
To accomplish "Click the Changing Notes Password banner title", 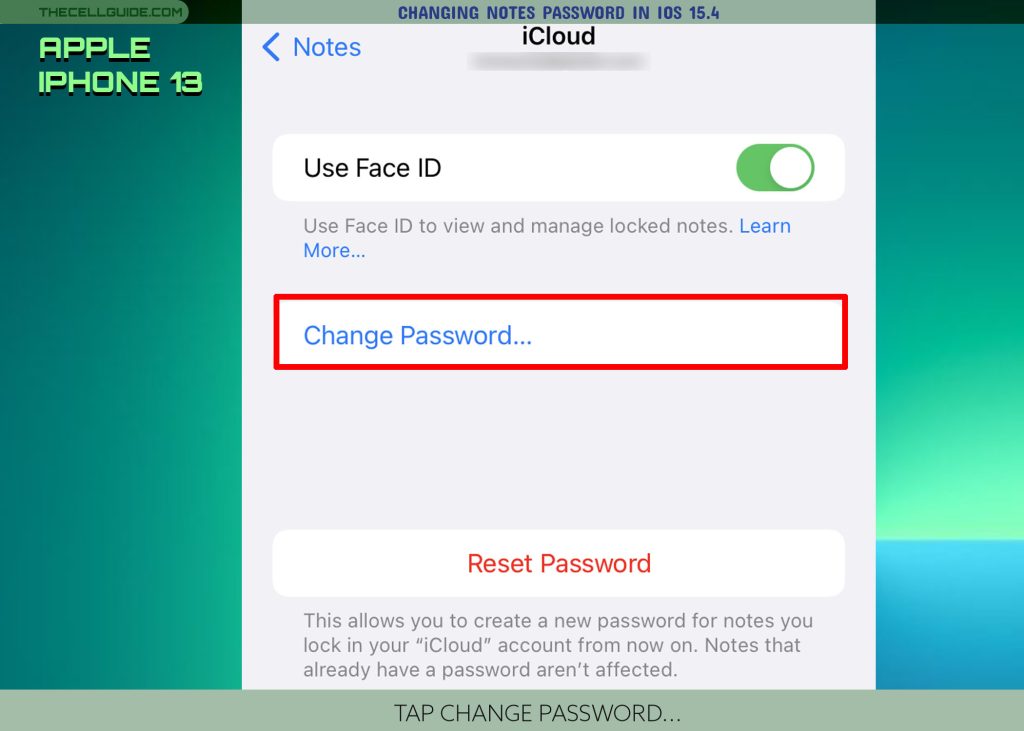I will (x=558, y=12).
